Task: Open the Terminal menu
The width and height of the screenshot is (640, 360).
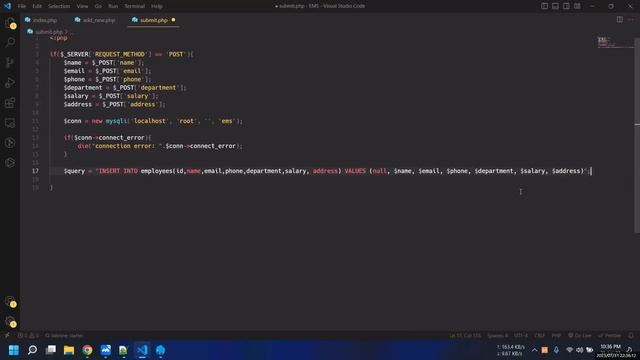Action: [x=135, y=6]
